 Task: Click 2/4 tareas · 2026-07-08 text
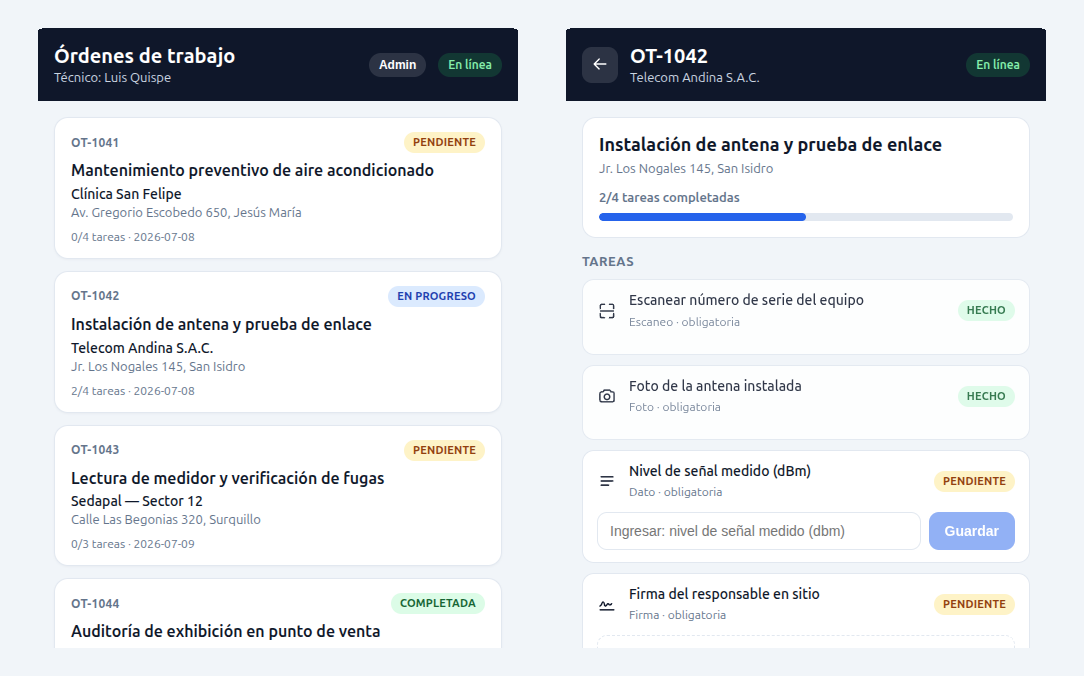pyautogui.click(x=133, y=391)
